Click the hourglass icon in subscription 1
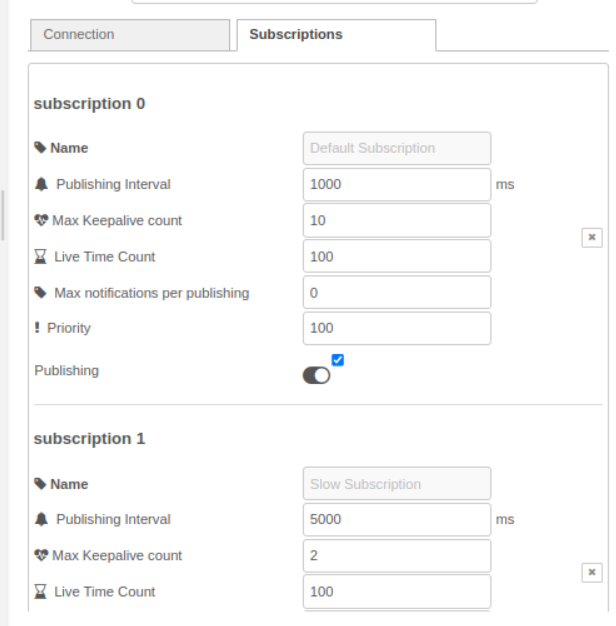The image size is (616, 626). [40, 592]
